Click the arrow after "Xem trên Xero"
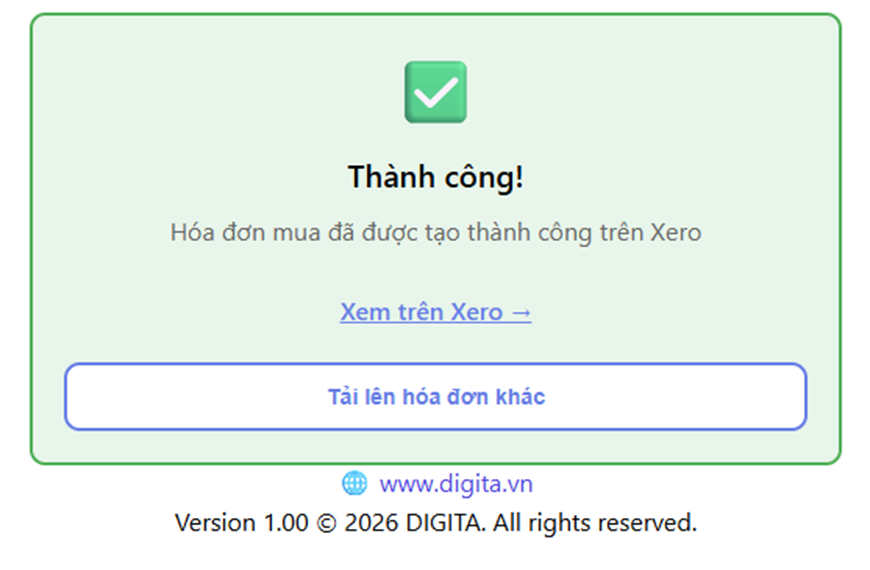This screenshot has height=570, width=870. tap(520, 312)
